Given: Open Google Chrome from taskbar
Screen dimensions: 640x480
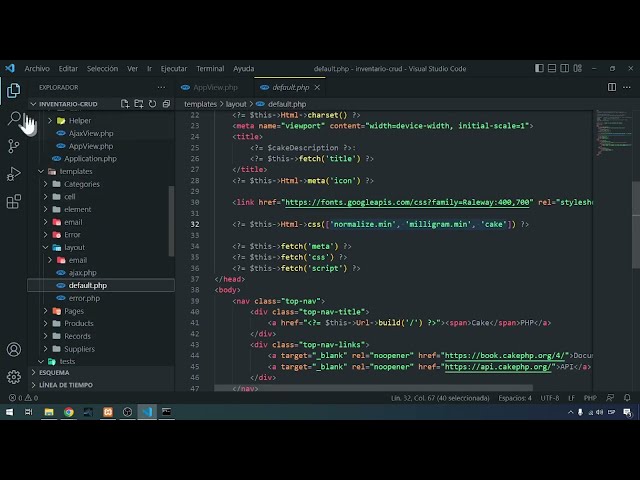Looking at the screenshot, I should pos(69,412).
